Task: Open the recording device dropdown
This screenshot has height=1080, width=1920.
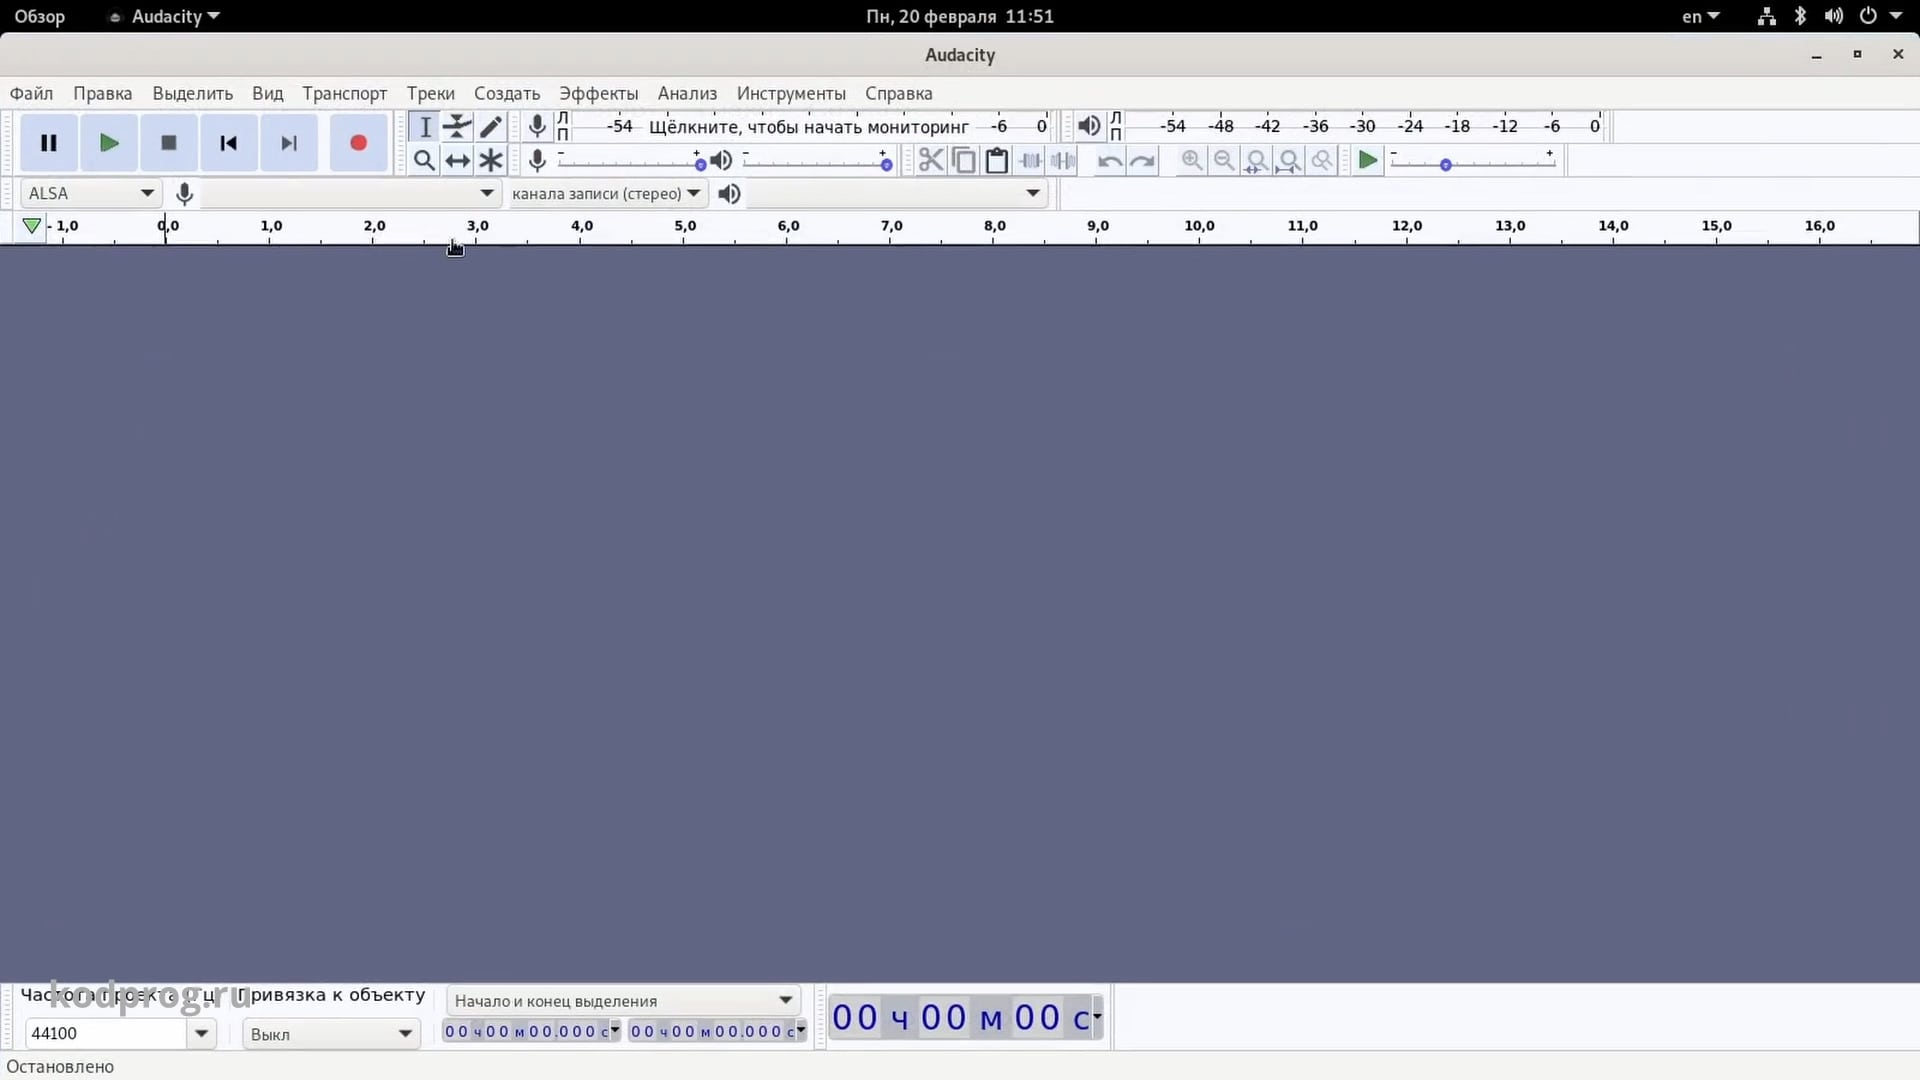Action: [349, 193]
